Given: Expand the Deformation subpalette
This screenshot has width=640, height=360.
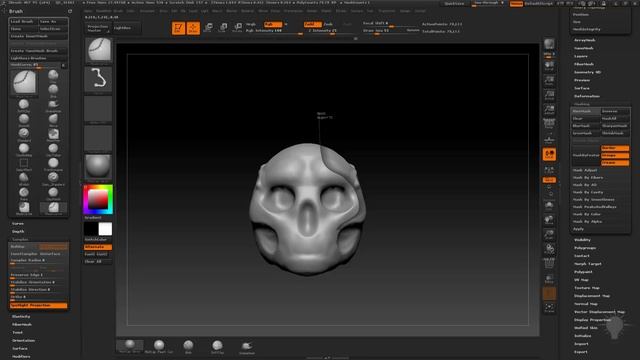Looking at the screenshot, I should pyautogui.click(x=587, y=96).
